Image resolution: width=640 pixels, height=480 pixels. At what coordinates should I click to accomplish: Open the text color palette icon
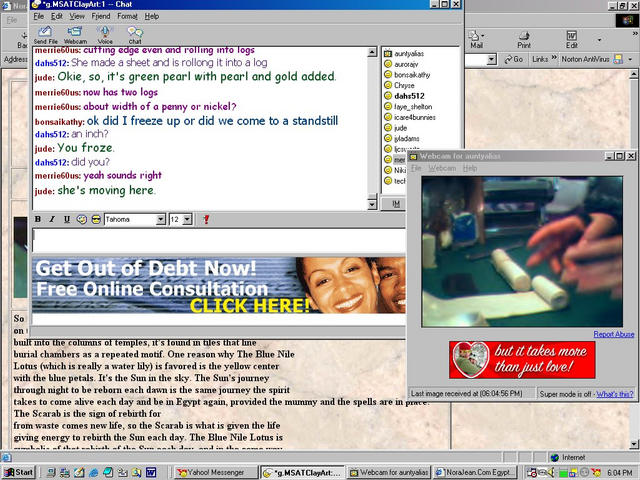(x=82, y=219)
